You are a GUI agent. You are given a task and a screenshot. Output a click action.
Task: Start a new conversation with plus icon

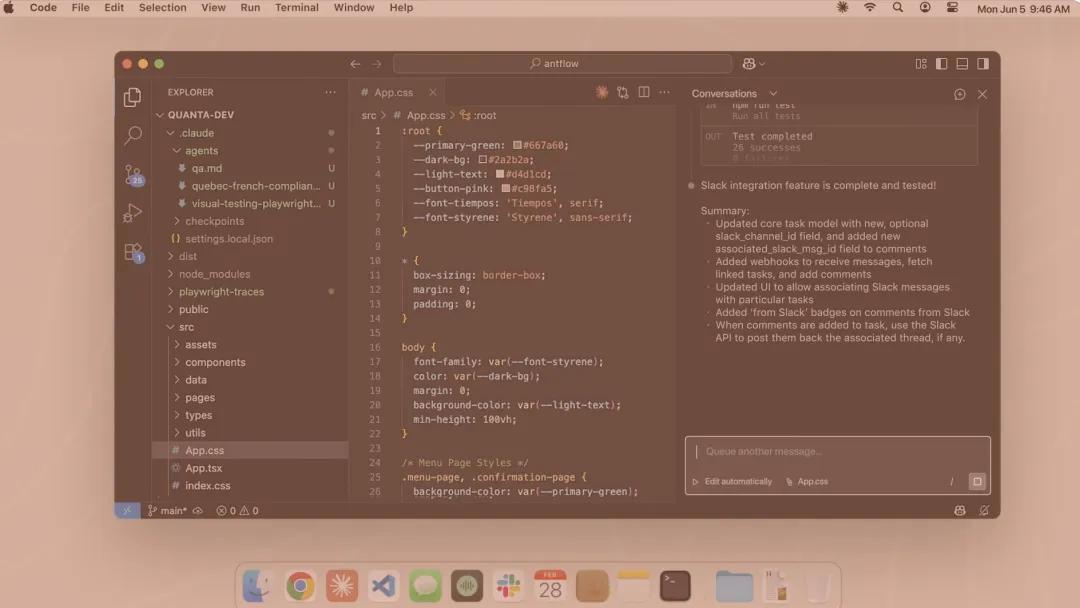(960, 94)
